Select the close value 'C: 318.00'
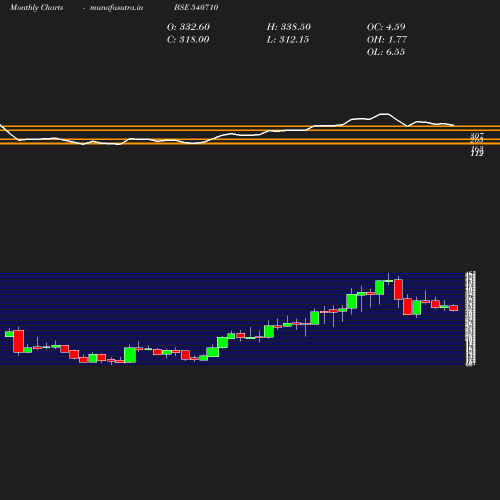500x500 pixels. (188, 40)
